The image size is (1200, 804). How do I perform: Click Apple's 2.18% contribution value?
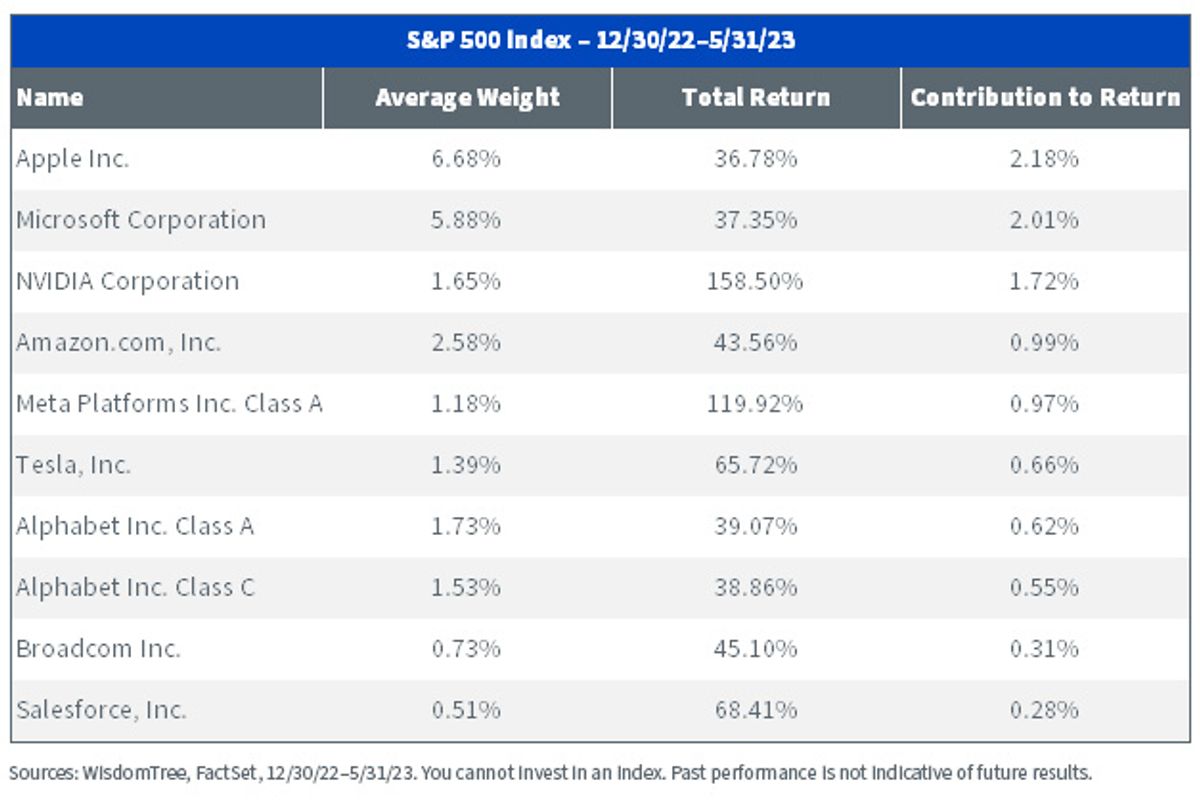point(1045,159)
